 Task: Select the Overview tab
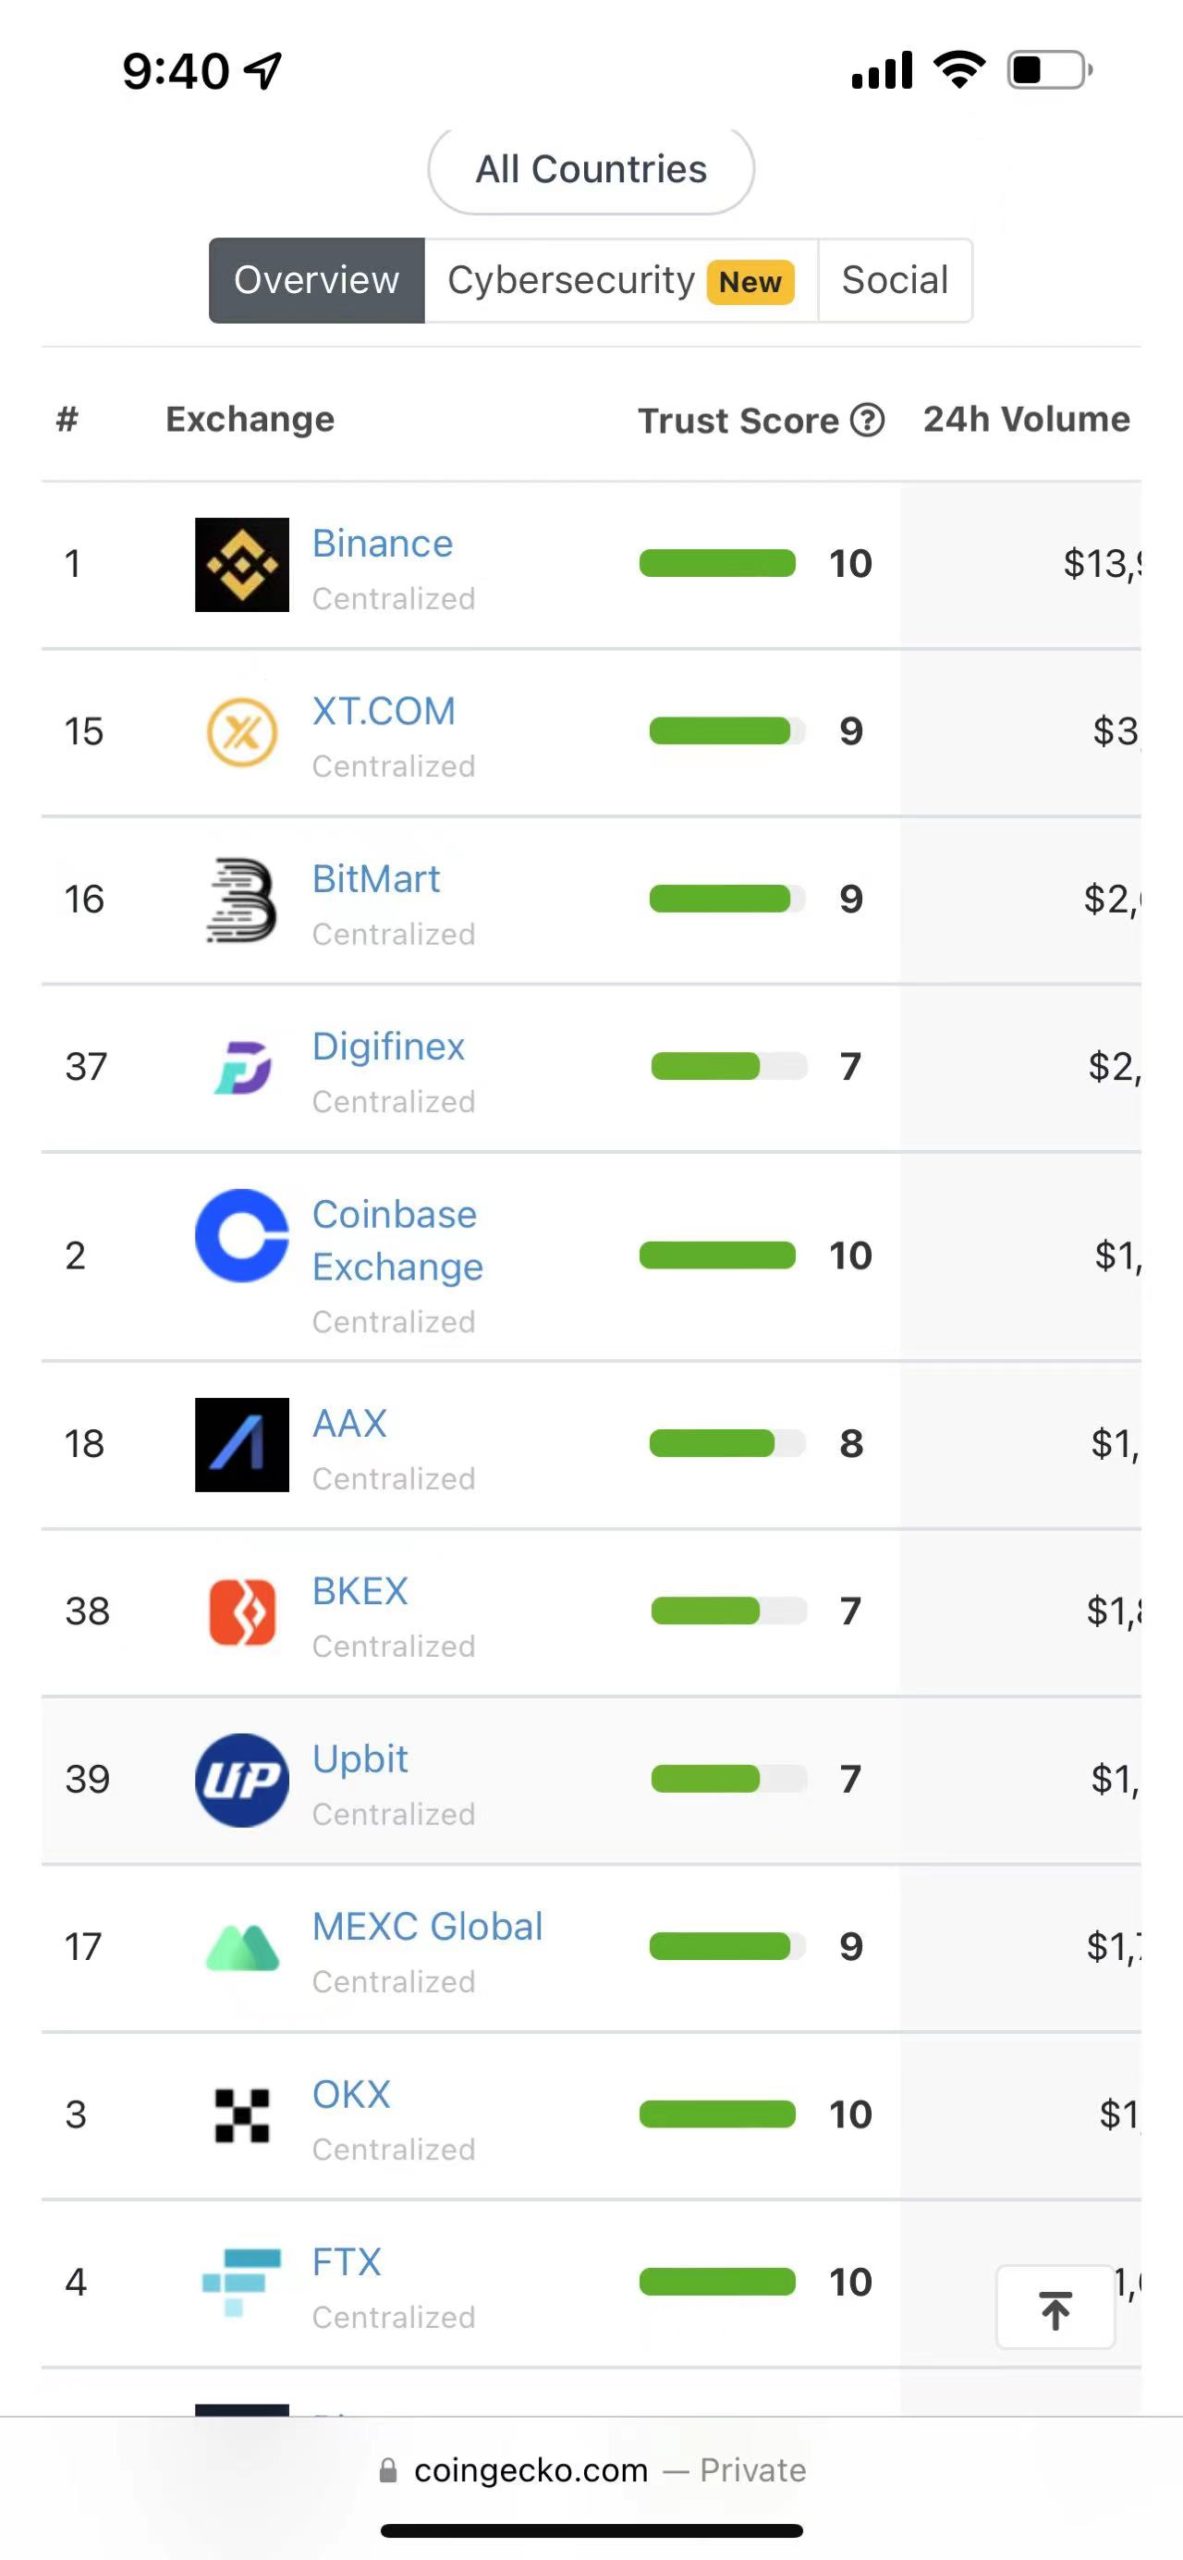(316, 281)
